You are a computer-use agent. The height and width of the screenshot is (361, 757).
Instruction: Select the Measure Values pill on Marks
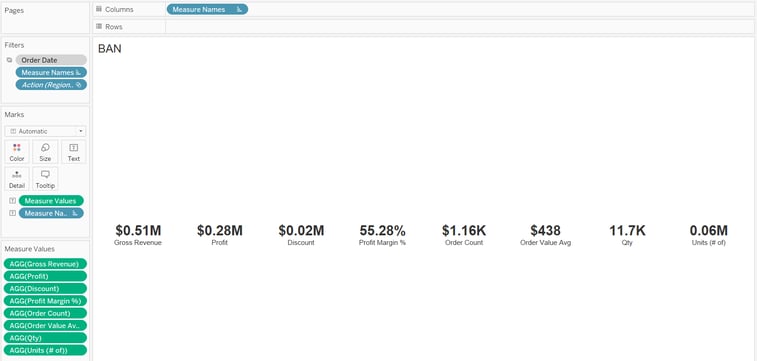tap(51, 201)
